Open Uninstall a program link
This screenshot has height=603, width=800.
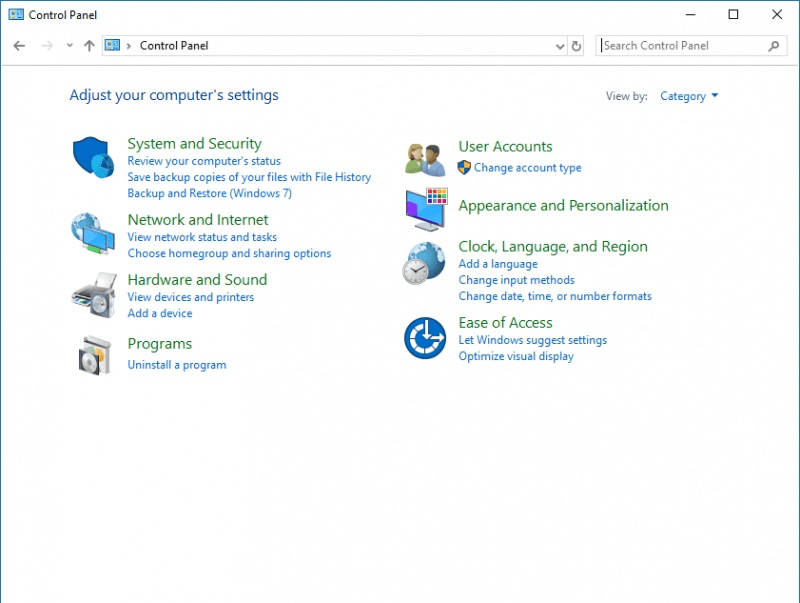(x=177, y=365)
